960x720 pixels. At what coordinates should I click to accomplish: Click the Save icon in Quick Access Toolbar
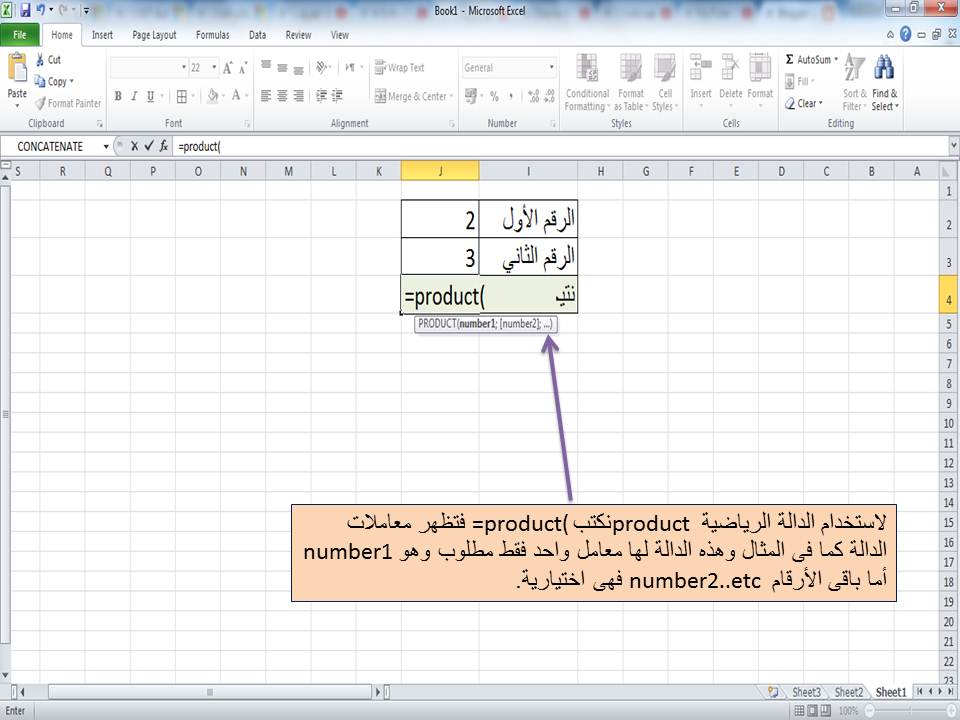pyautogui.click(x=25, y=10)
